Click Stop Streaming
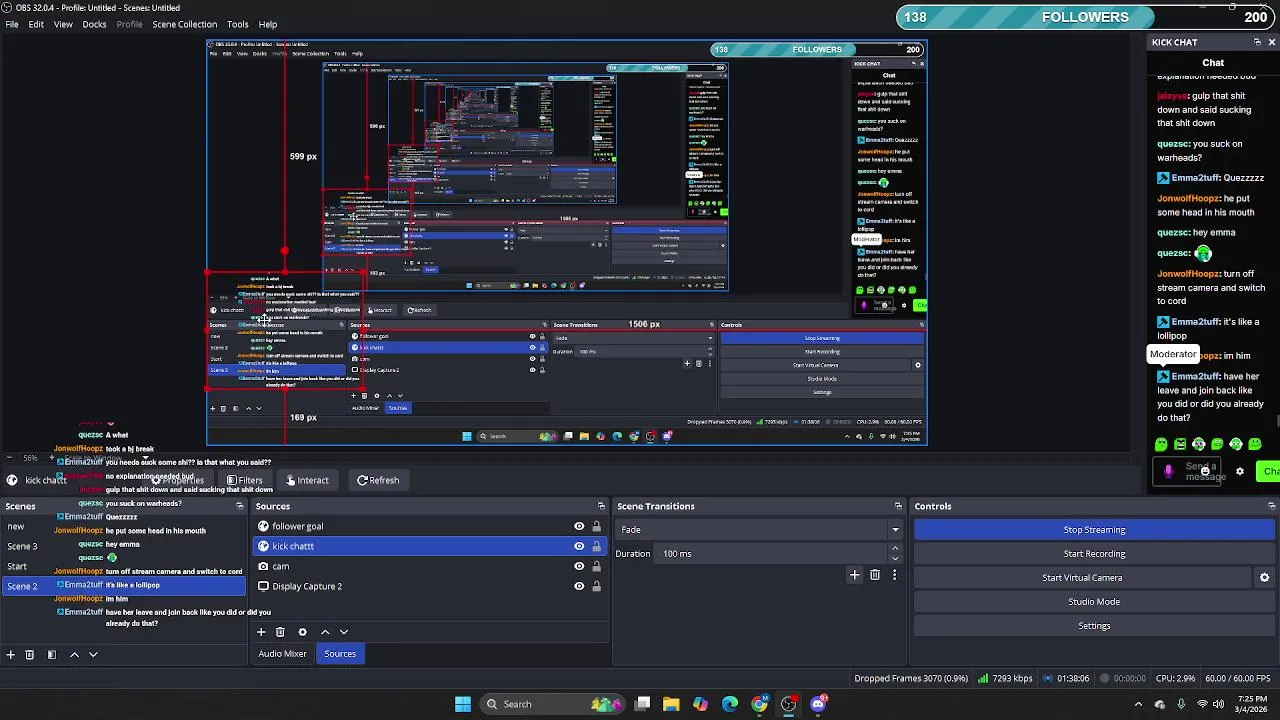Viewport: 1280px width, 720px height. pos(1094,530)
